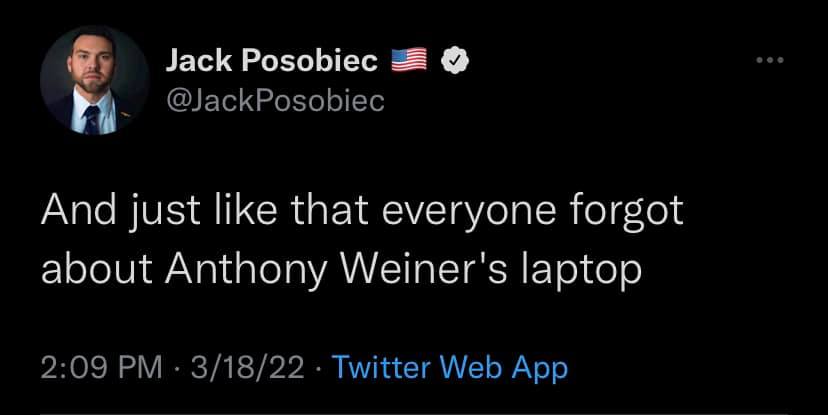
Task: Click the blue verified checkmark badge
Action: (452, 62)
